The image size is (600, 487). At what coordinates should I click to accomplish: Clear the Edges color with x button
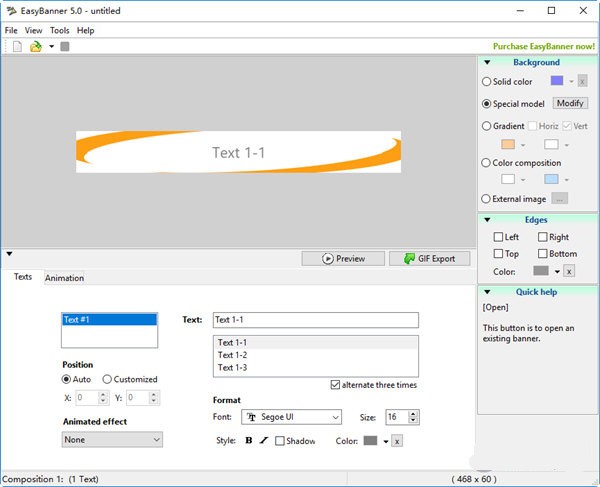(569, 271)
